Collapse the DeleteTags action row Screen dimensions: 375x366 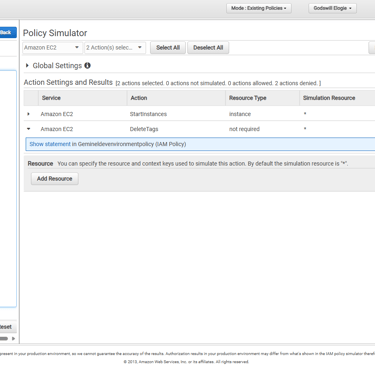tap(28, 129)
